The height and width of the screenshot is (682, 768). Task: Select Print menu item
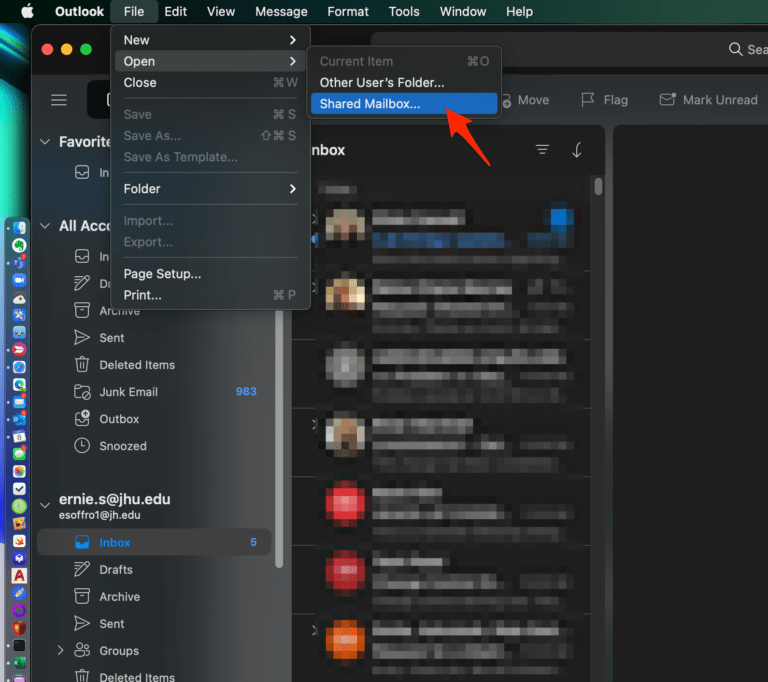pyautogui.click(x=210, y=295)
